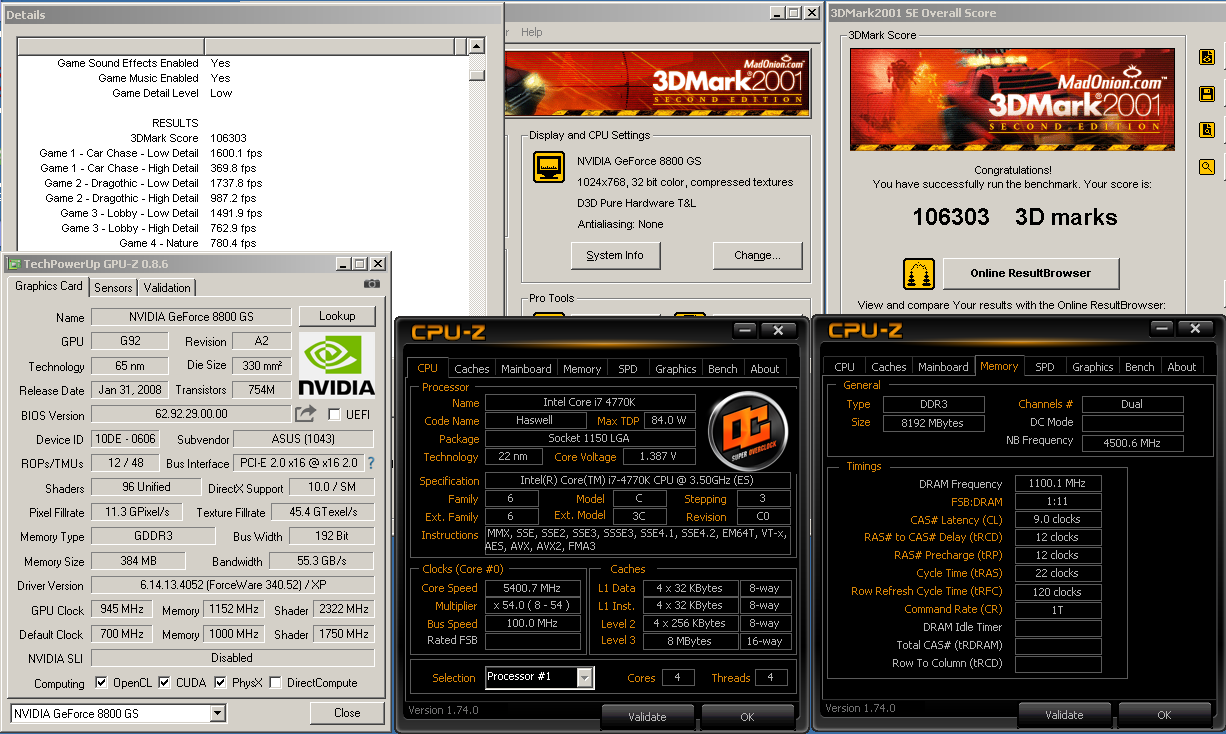
Task: Click the NVIDIA logo in GPU-Z
Action: coord(337,366)
